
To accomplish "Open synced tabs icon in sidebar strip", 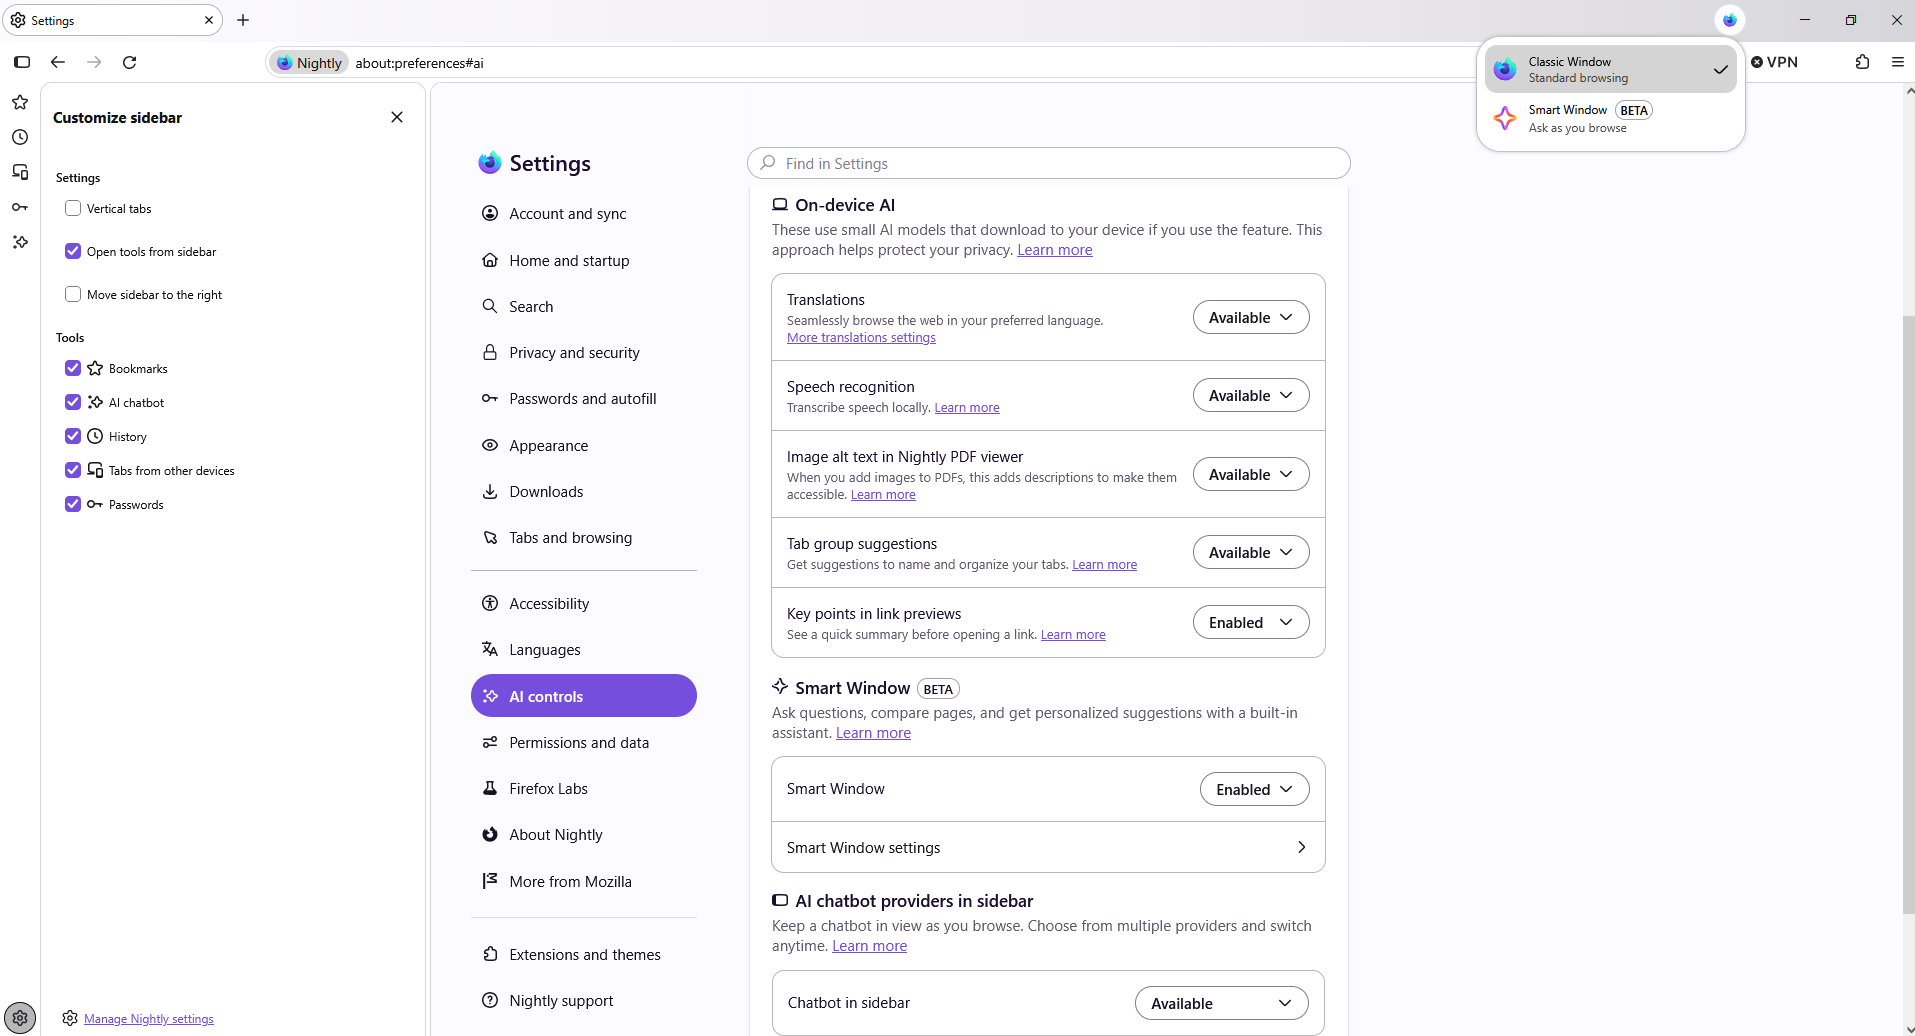I will click(x=20, y=172).
